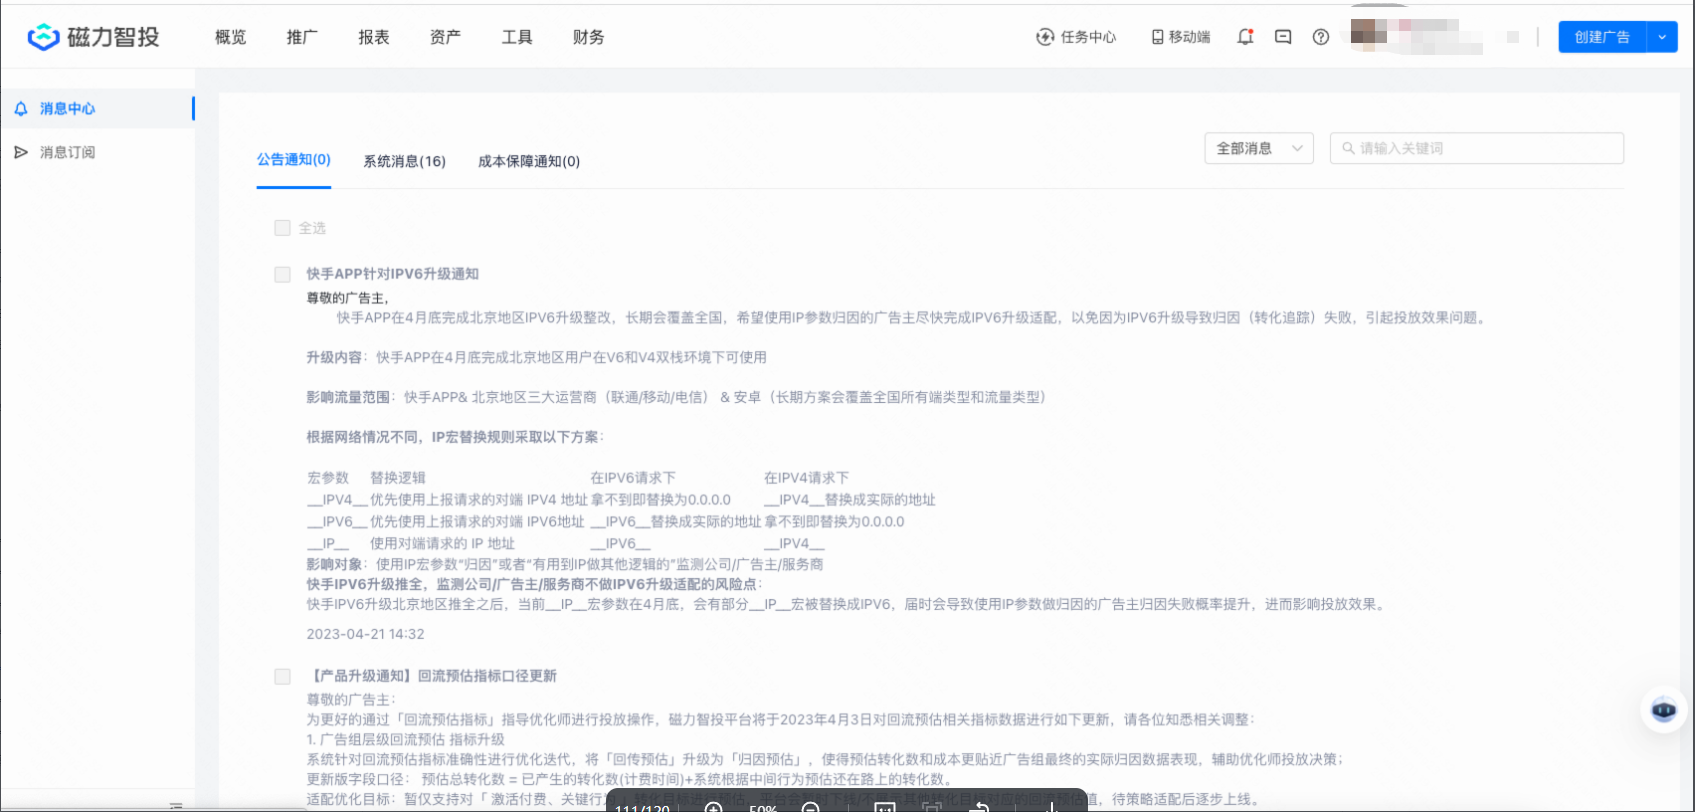
Task: Click the title 【产品升级通知】回流预估指标口径更新
Action: pyautogui.click(x=432, y=676)
